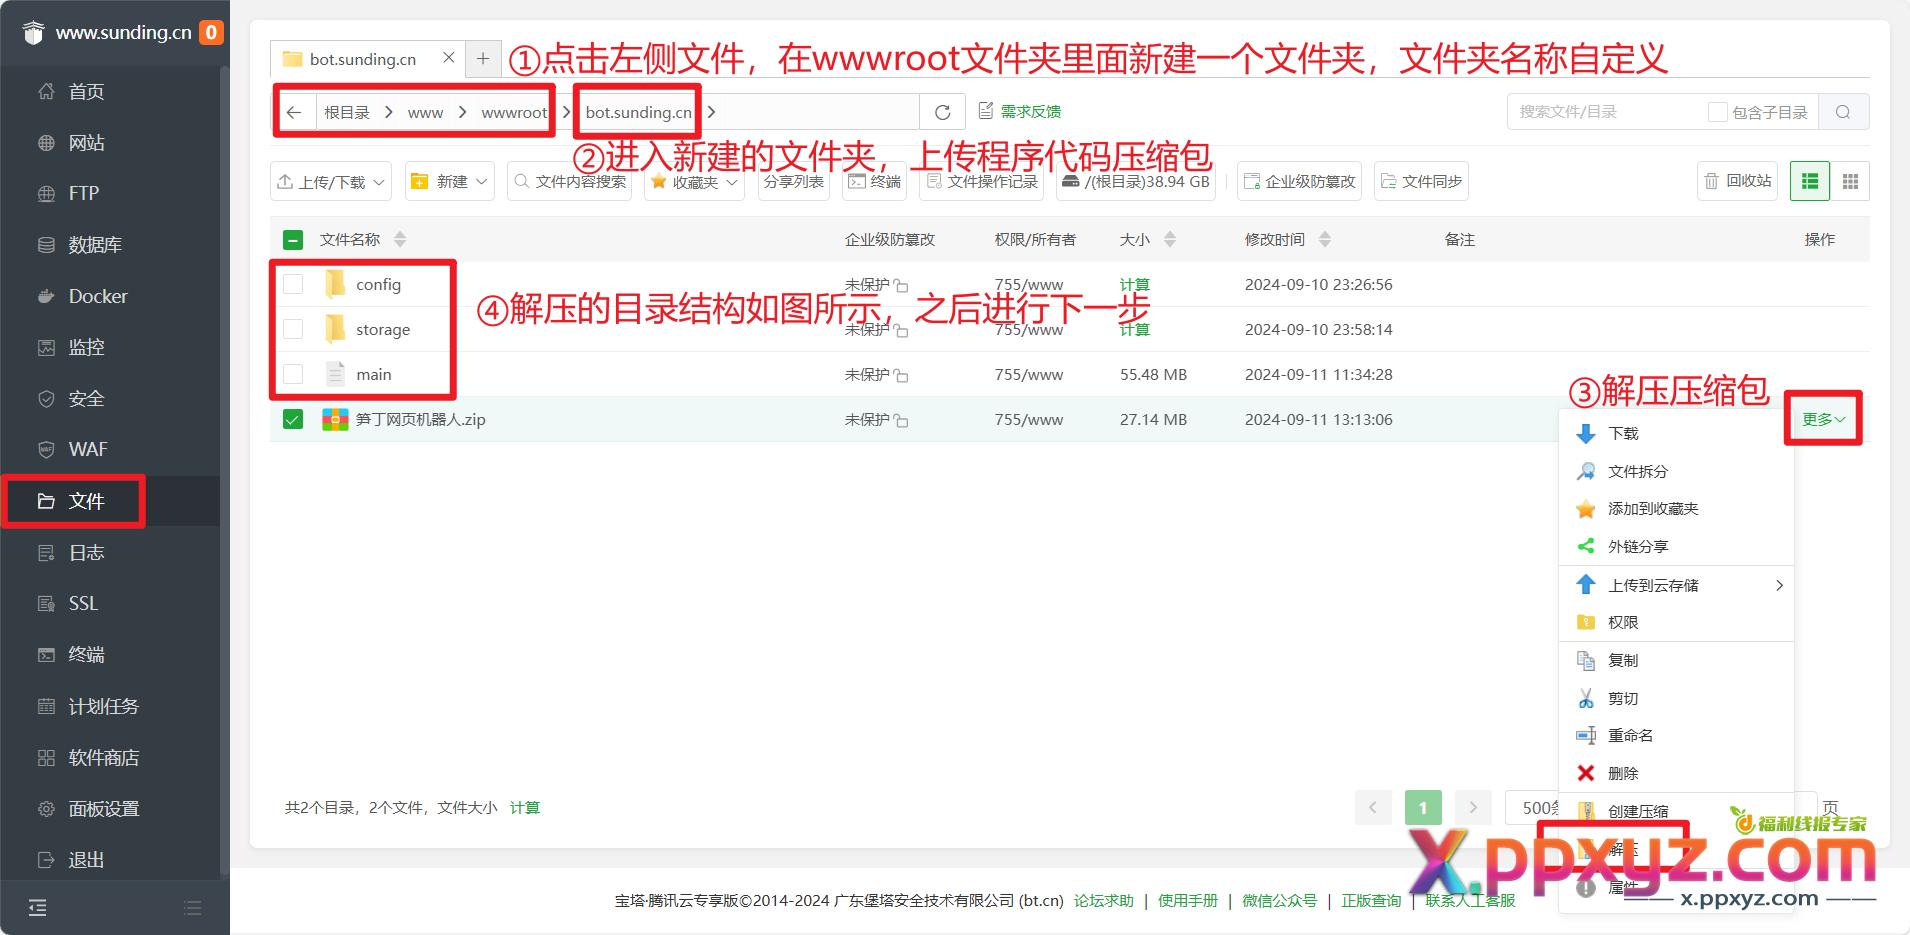
Task: Sort by 文件名称 column arrows
Action: pyautogui.click(x=401, y=239)
